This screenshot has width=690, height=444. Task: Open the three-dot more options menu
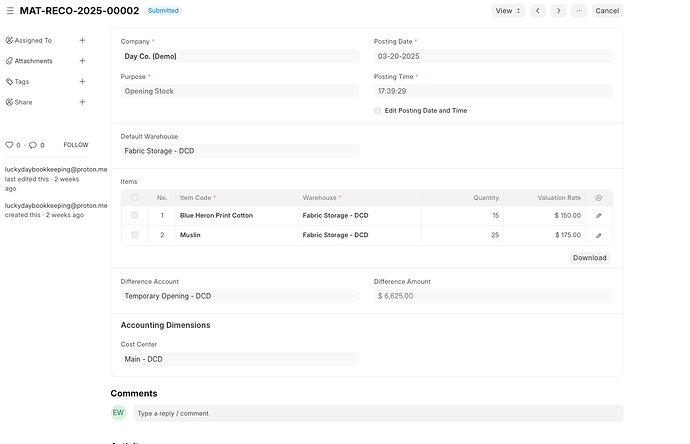click(579, 11)
